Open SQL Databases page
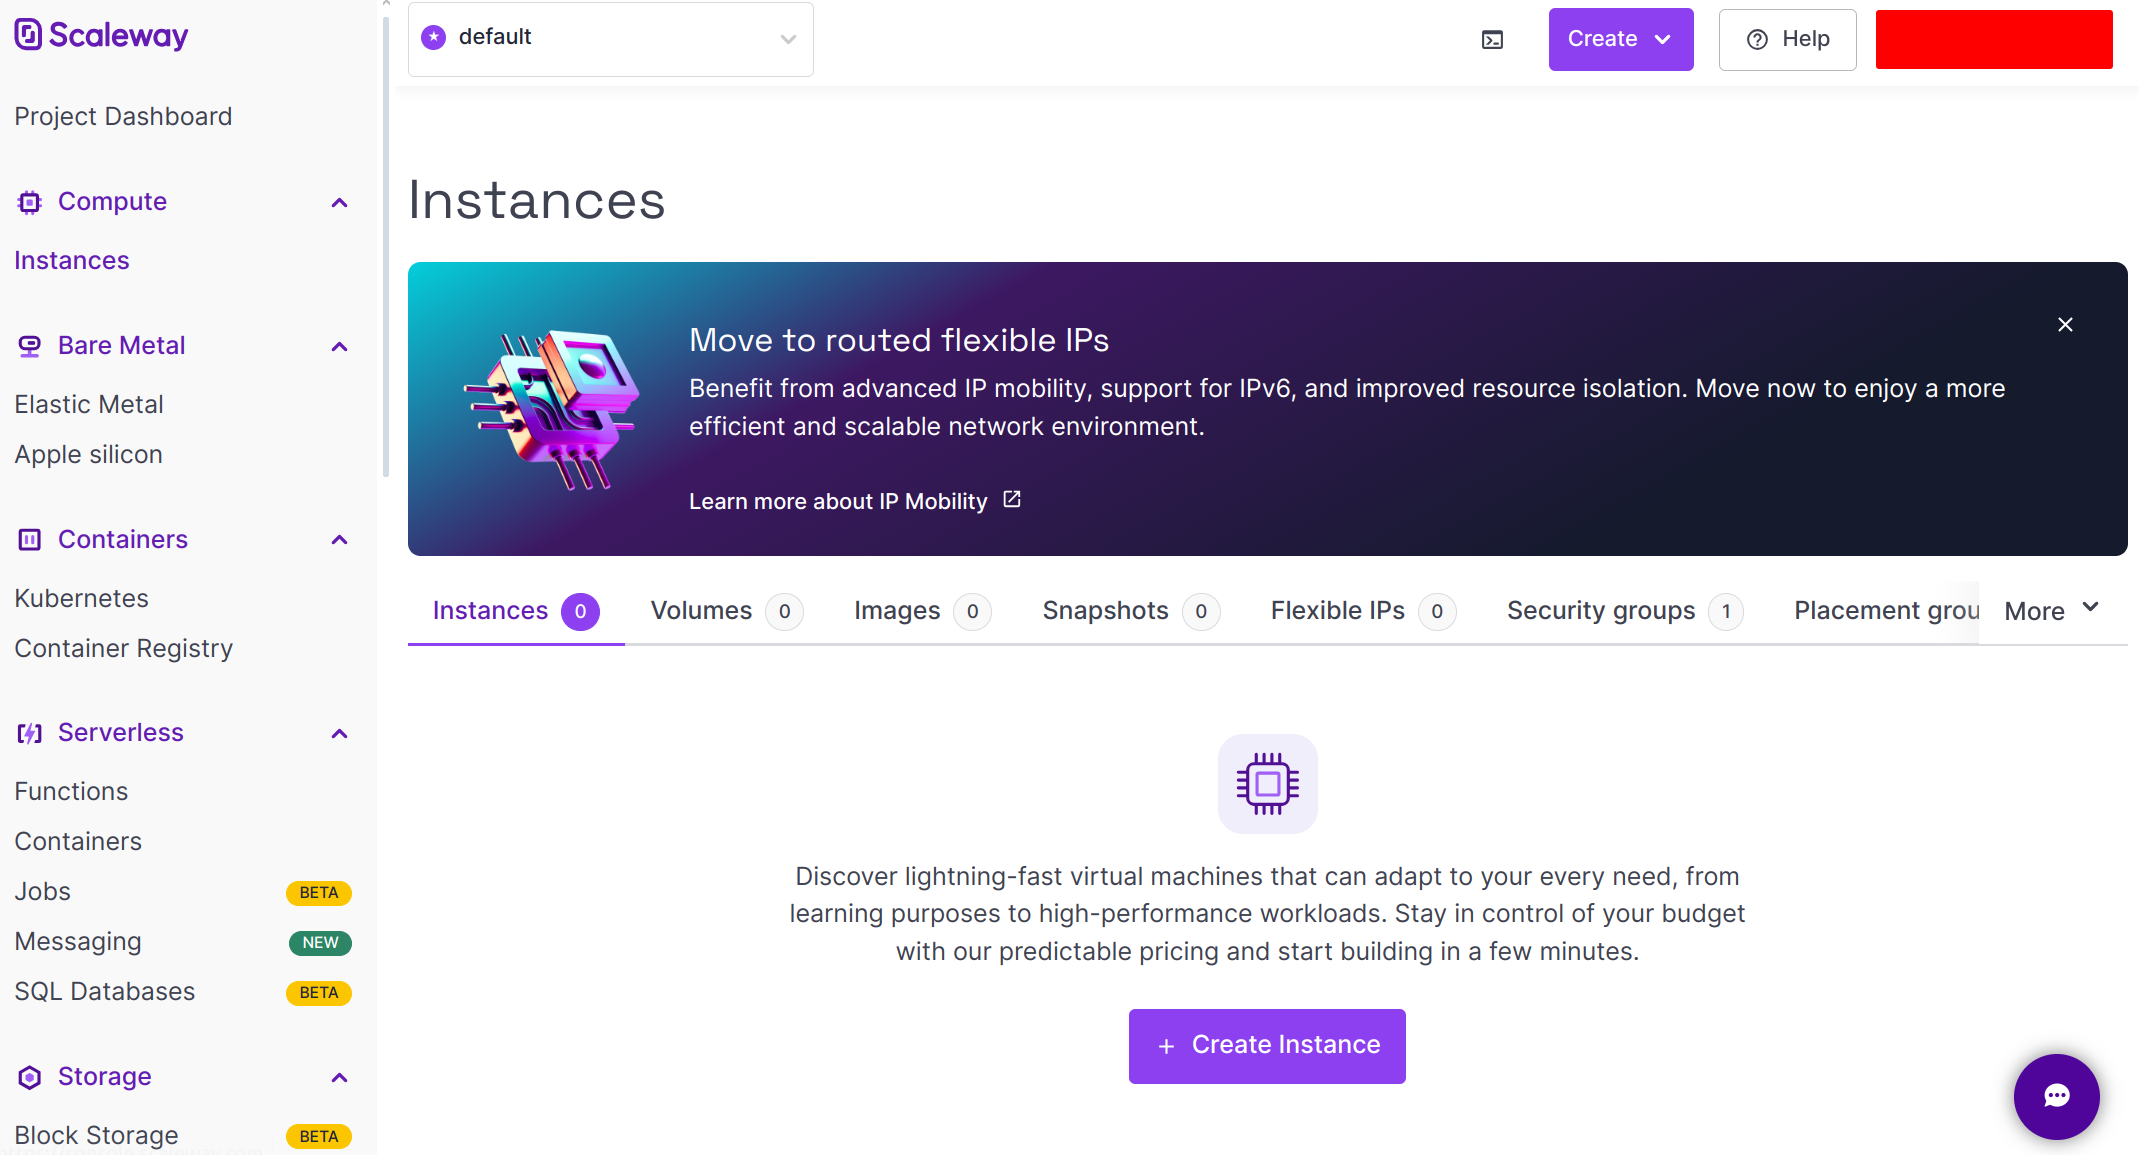2139x1155 pixels. 104,992
